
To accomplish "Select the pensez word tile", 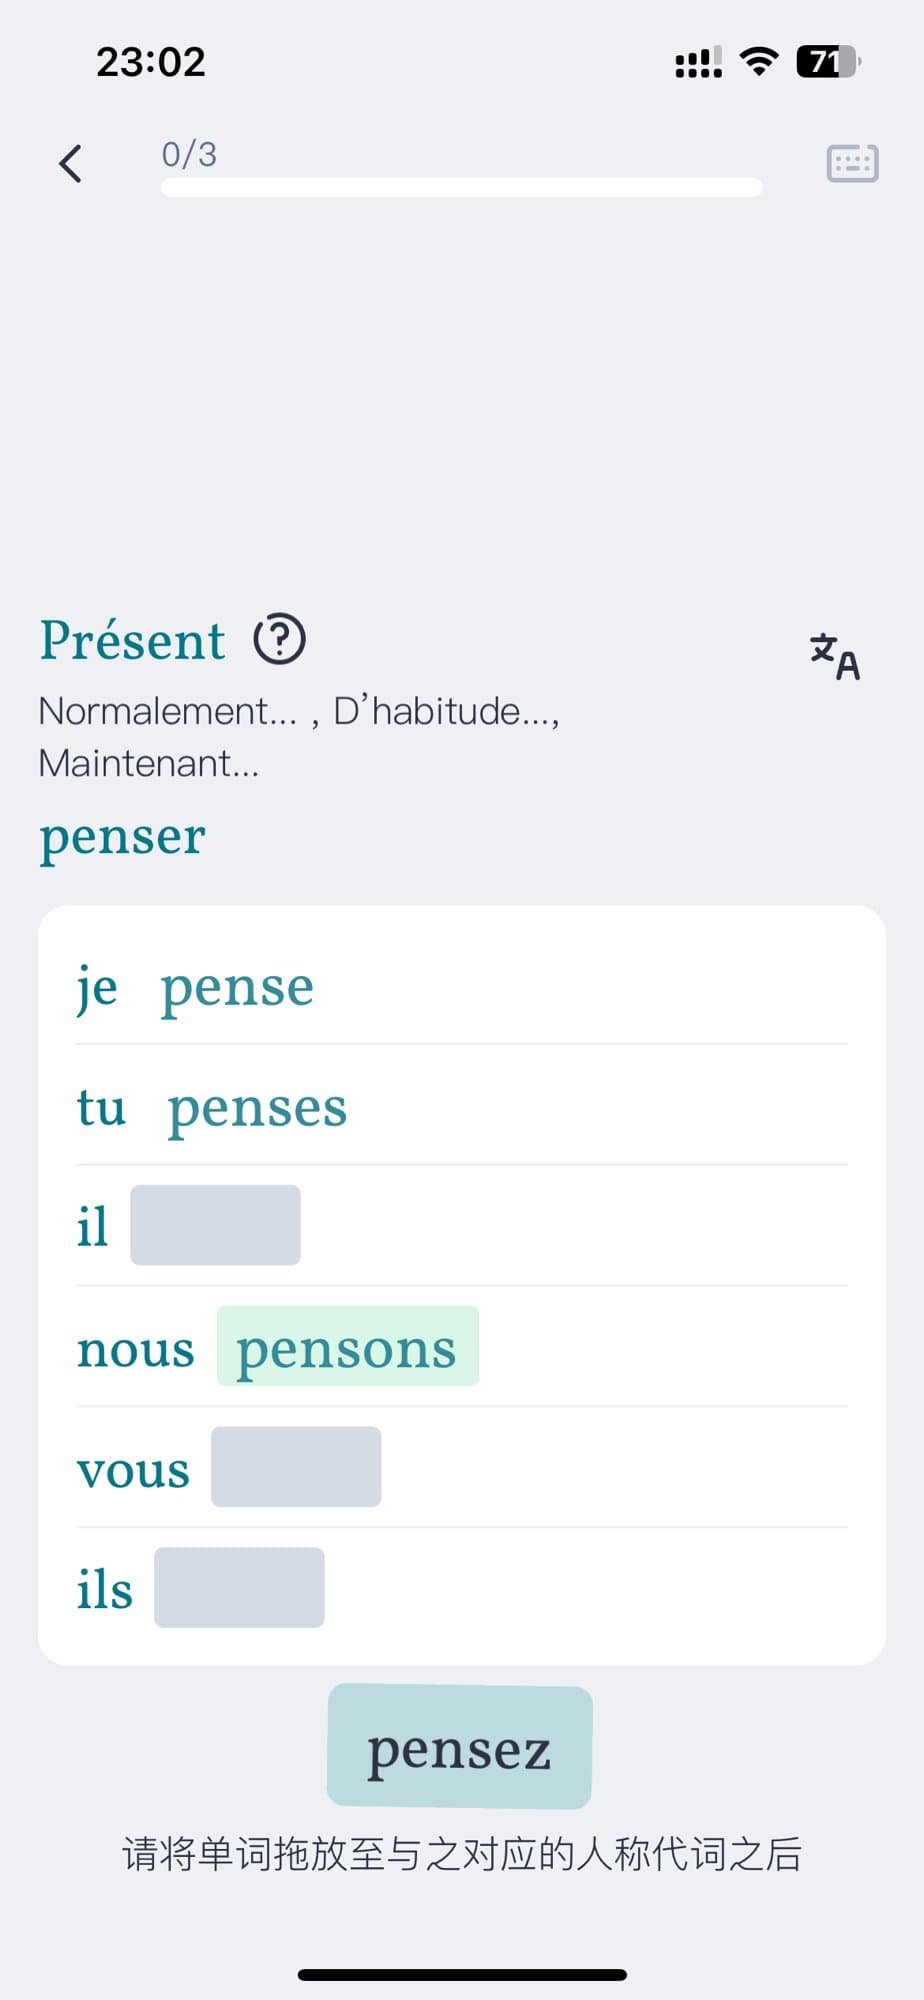I will point(460,1747).
